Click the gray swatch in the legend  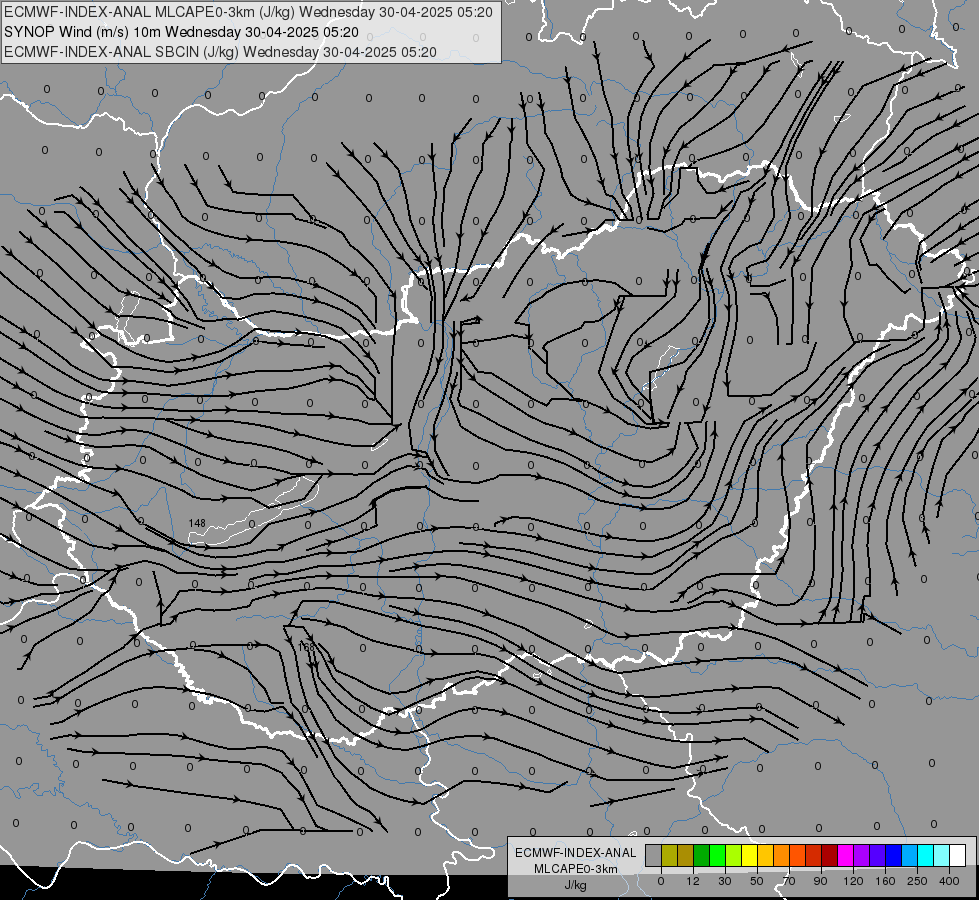[654, 855]
